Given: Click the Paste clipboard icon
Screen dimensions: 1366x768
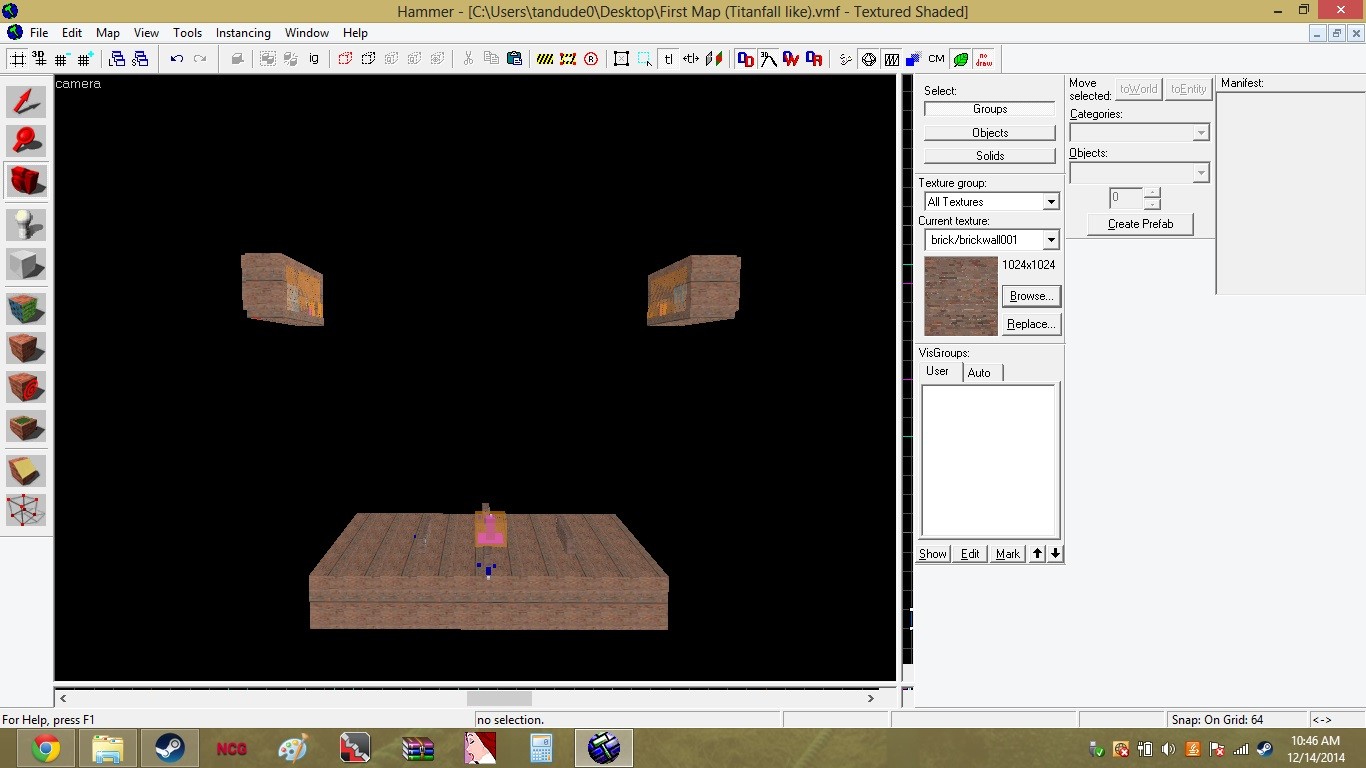Looking at the screenshot, I should point(514,59).
